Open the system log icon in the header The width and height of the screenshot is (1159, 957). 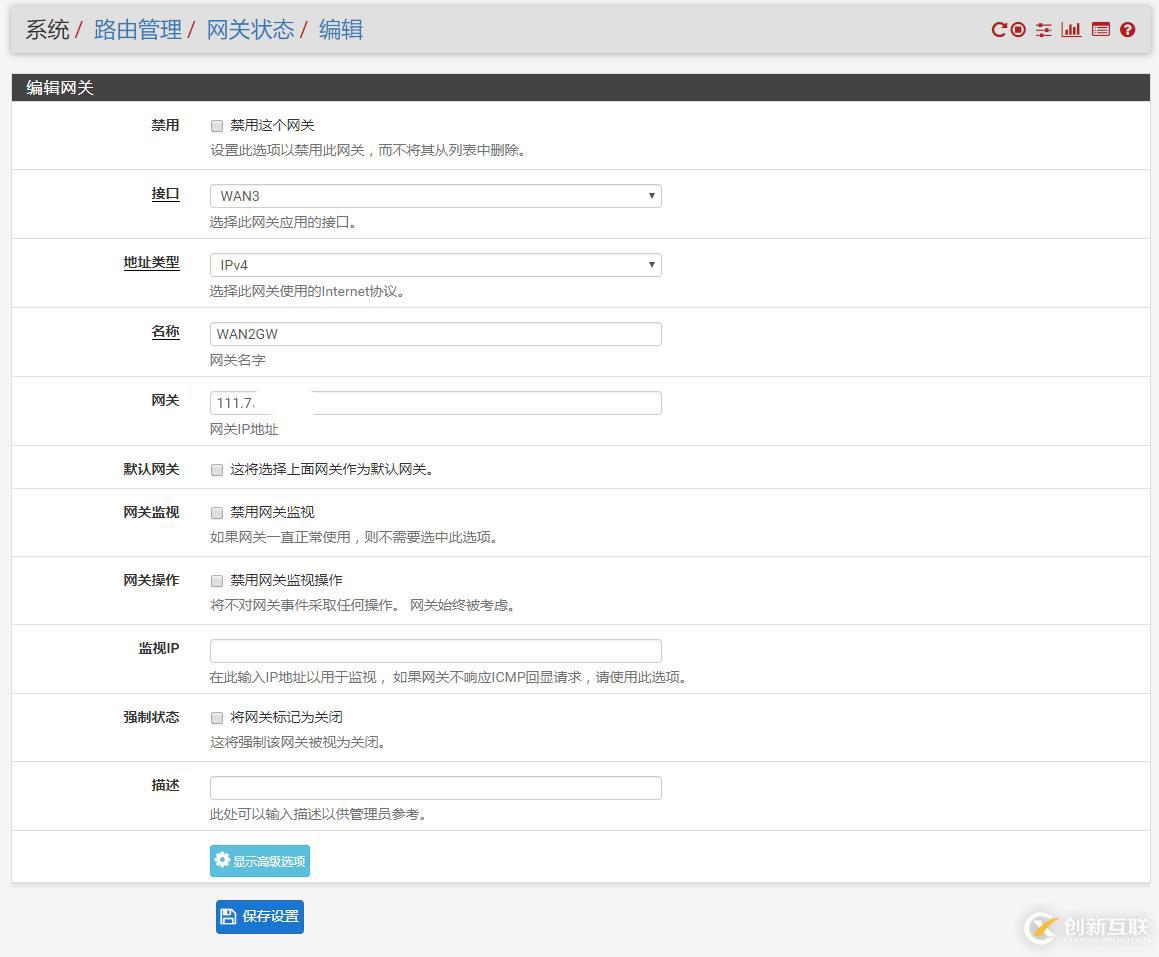1100,30
